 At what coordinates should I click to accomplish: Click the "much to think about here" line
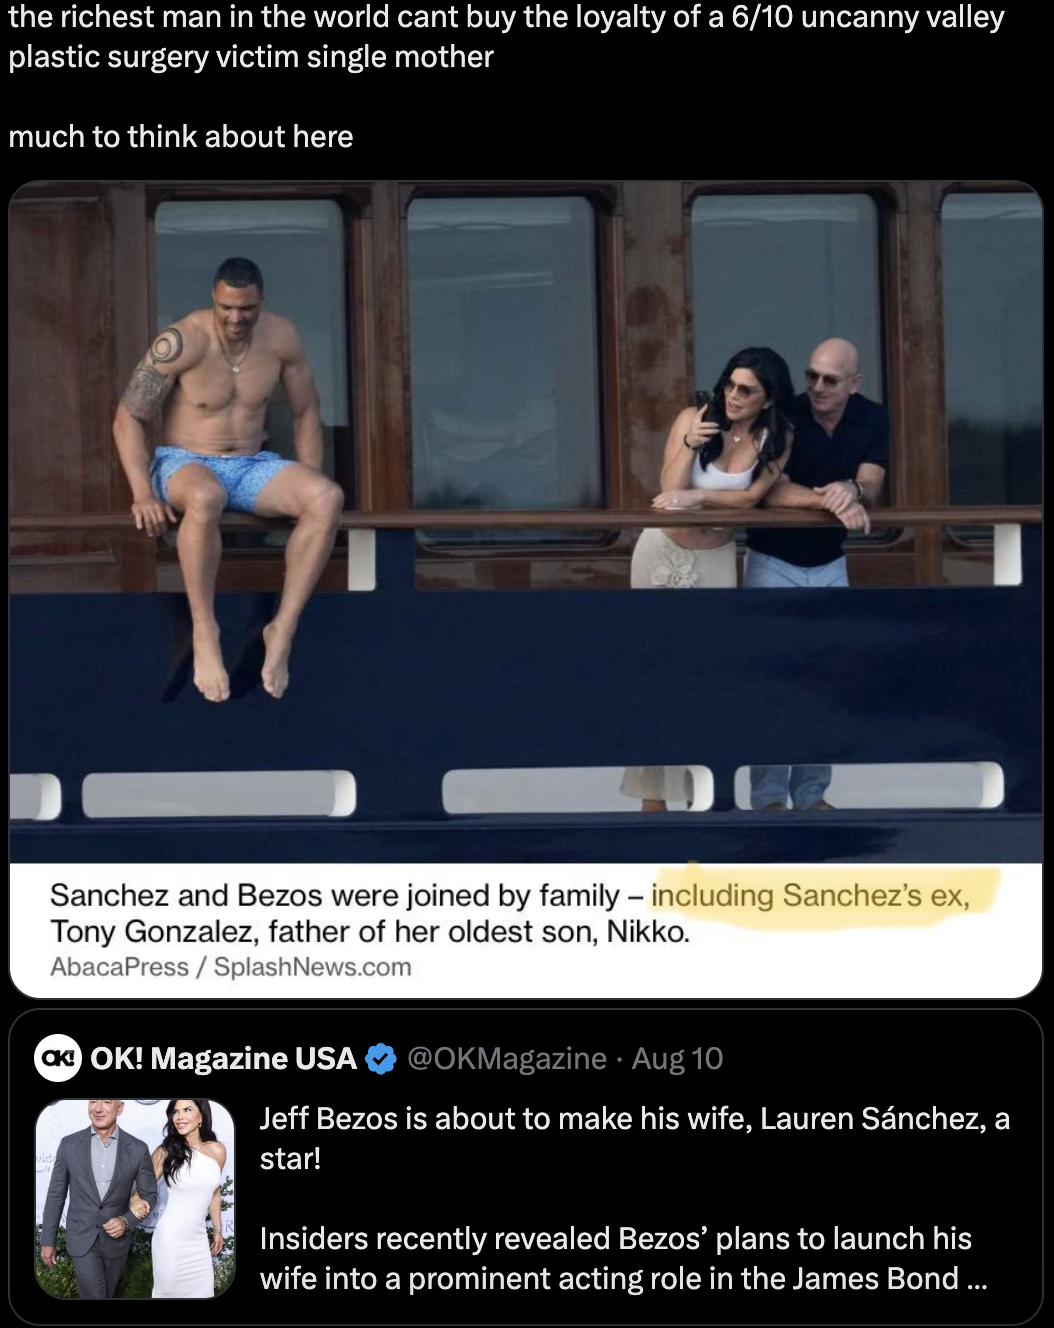181,136
